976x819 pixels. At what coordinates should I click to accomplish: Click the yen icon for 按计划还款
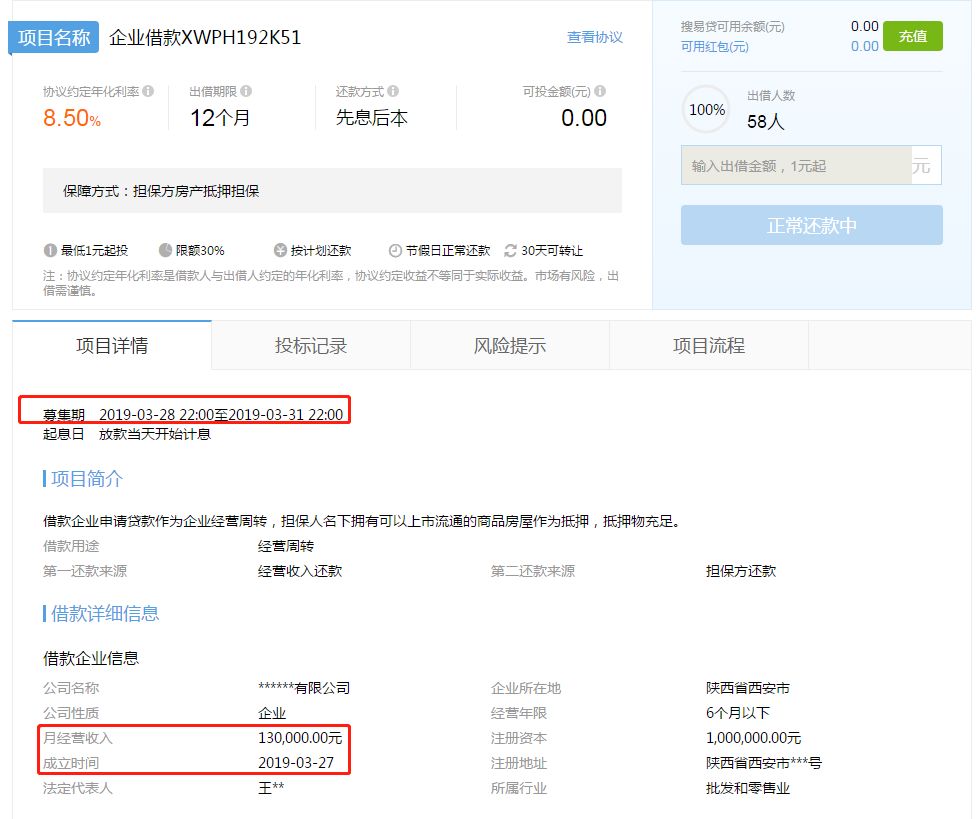[x=280, y=250]
